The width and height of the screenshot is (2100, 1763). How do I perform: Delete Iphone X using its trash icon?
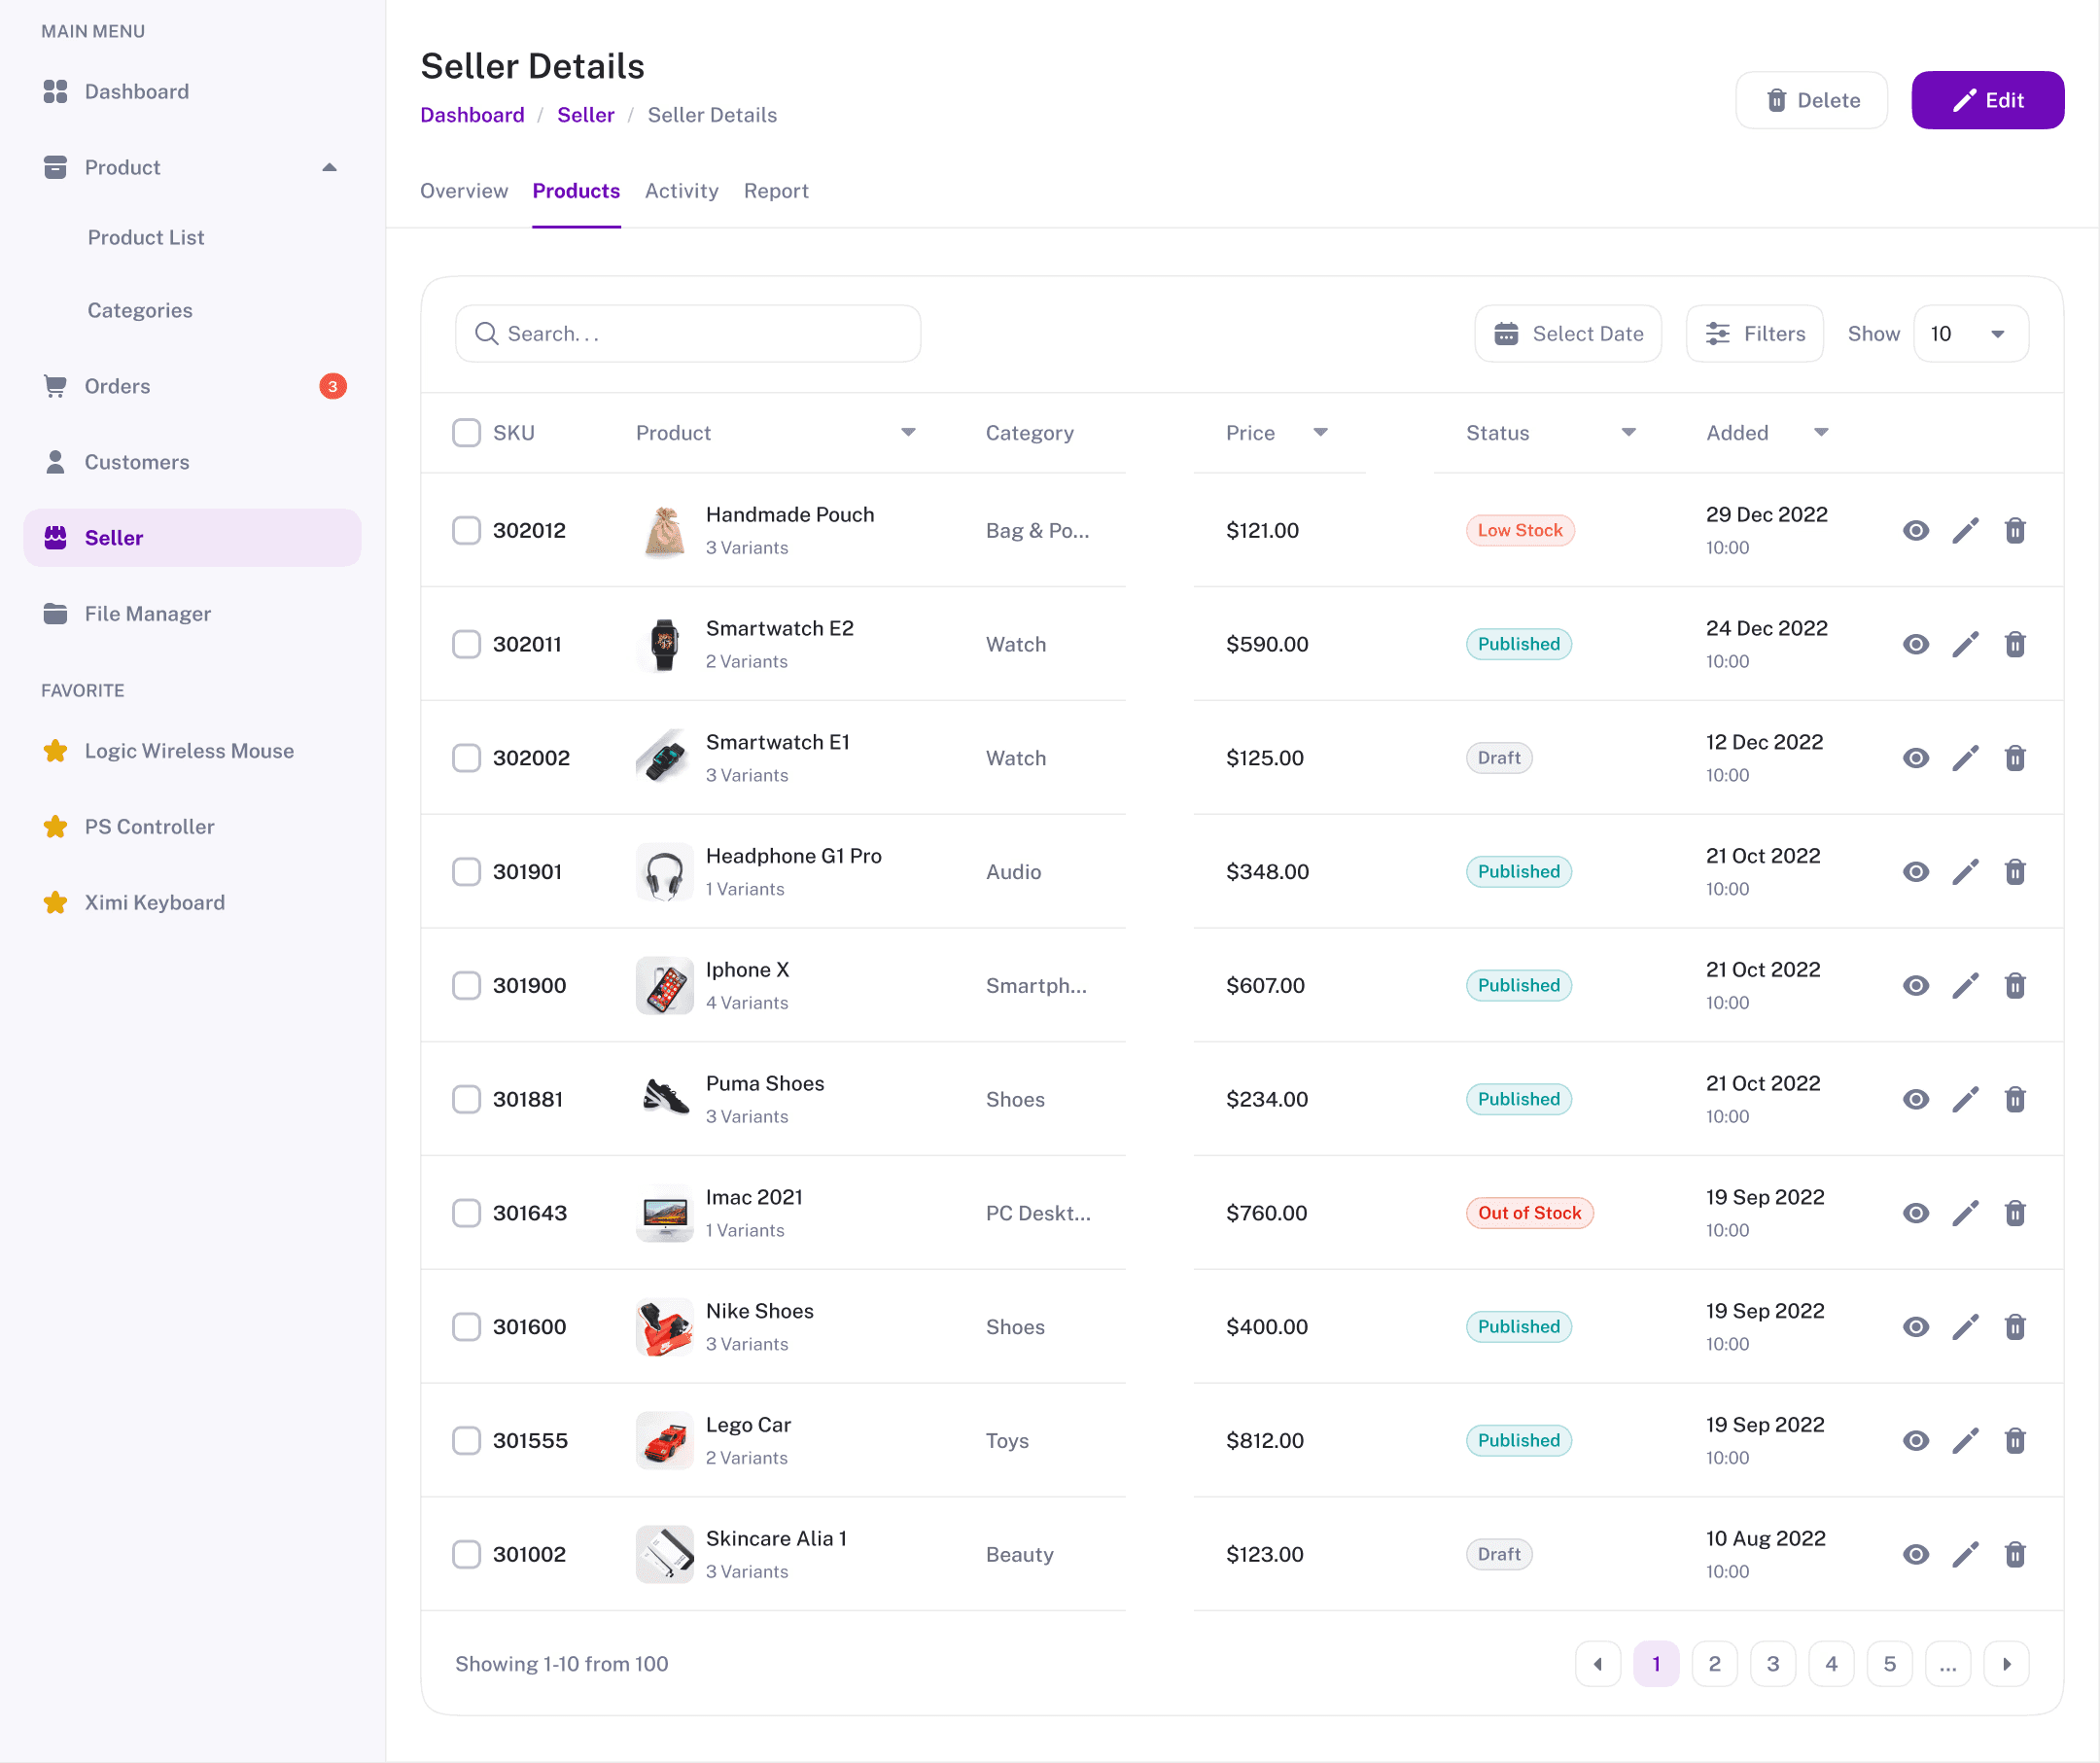click(x=2015, y=985)
